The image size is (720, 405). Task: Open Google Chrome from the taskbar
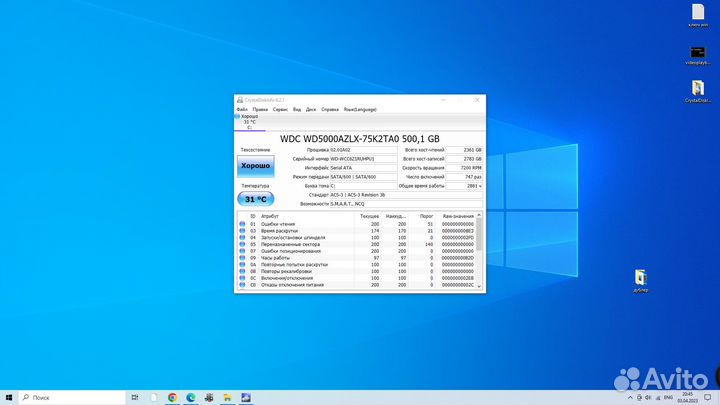[x=172, y=397]
